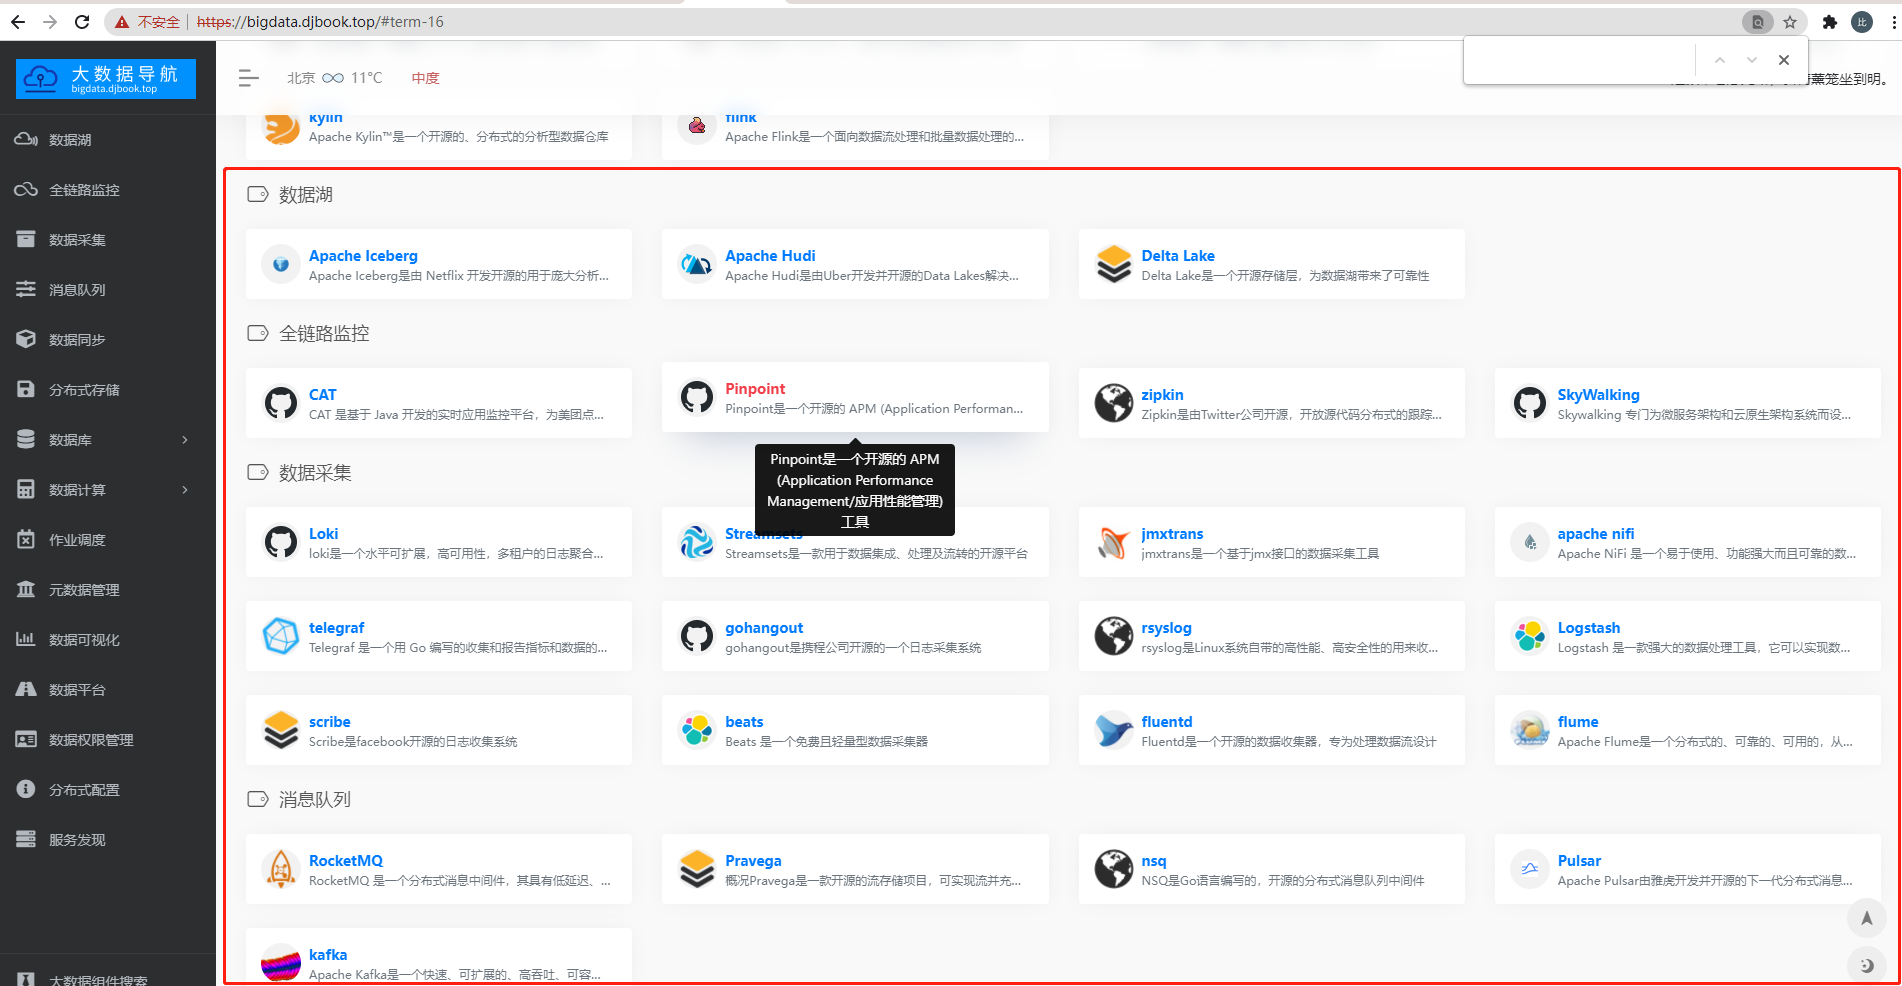The width and height of the screenshot is (1902, 986).
Task: Select 数据同步 in the sidebar
Action: coord(77,340)
